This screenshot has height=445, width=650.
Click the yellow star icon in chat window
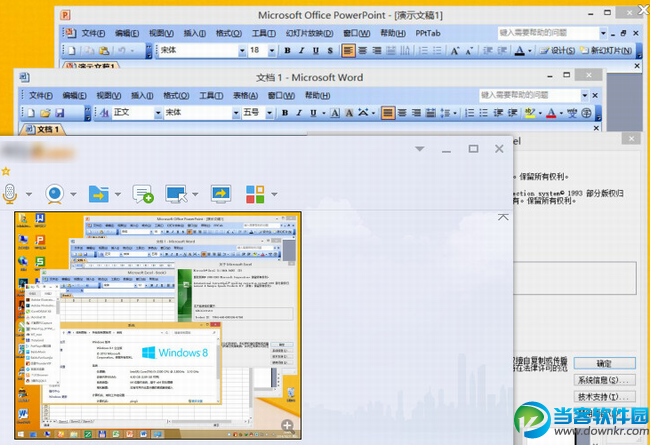click(x=6, y=171)
